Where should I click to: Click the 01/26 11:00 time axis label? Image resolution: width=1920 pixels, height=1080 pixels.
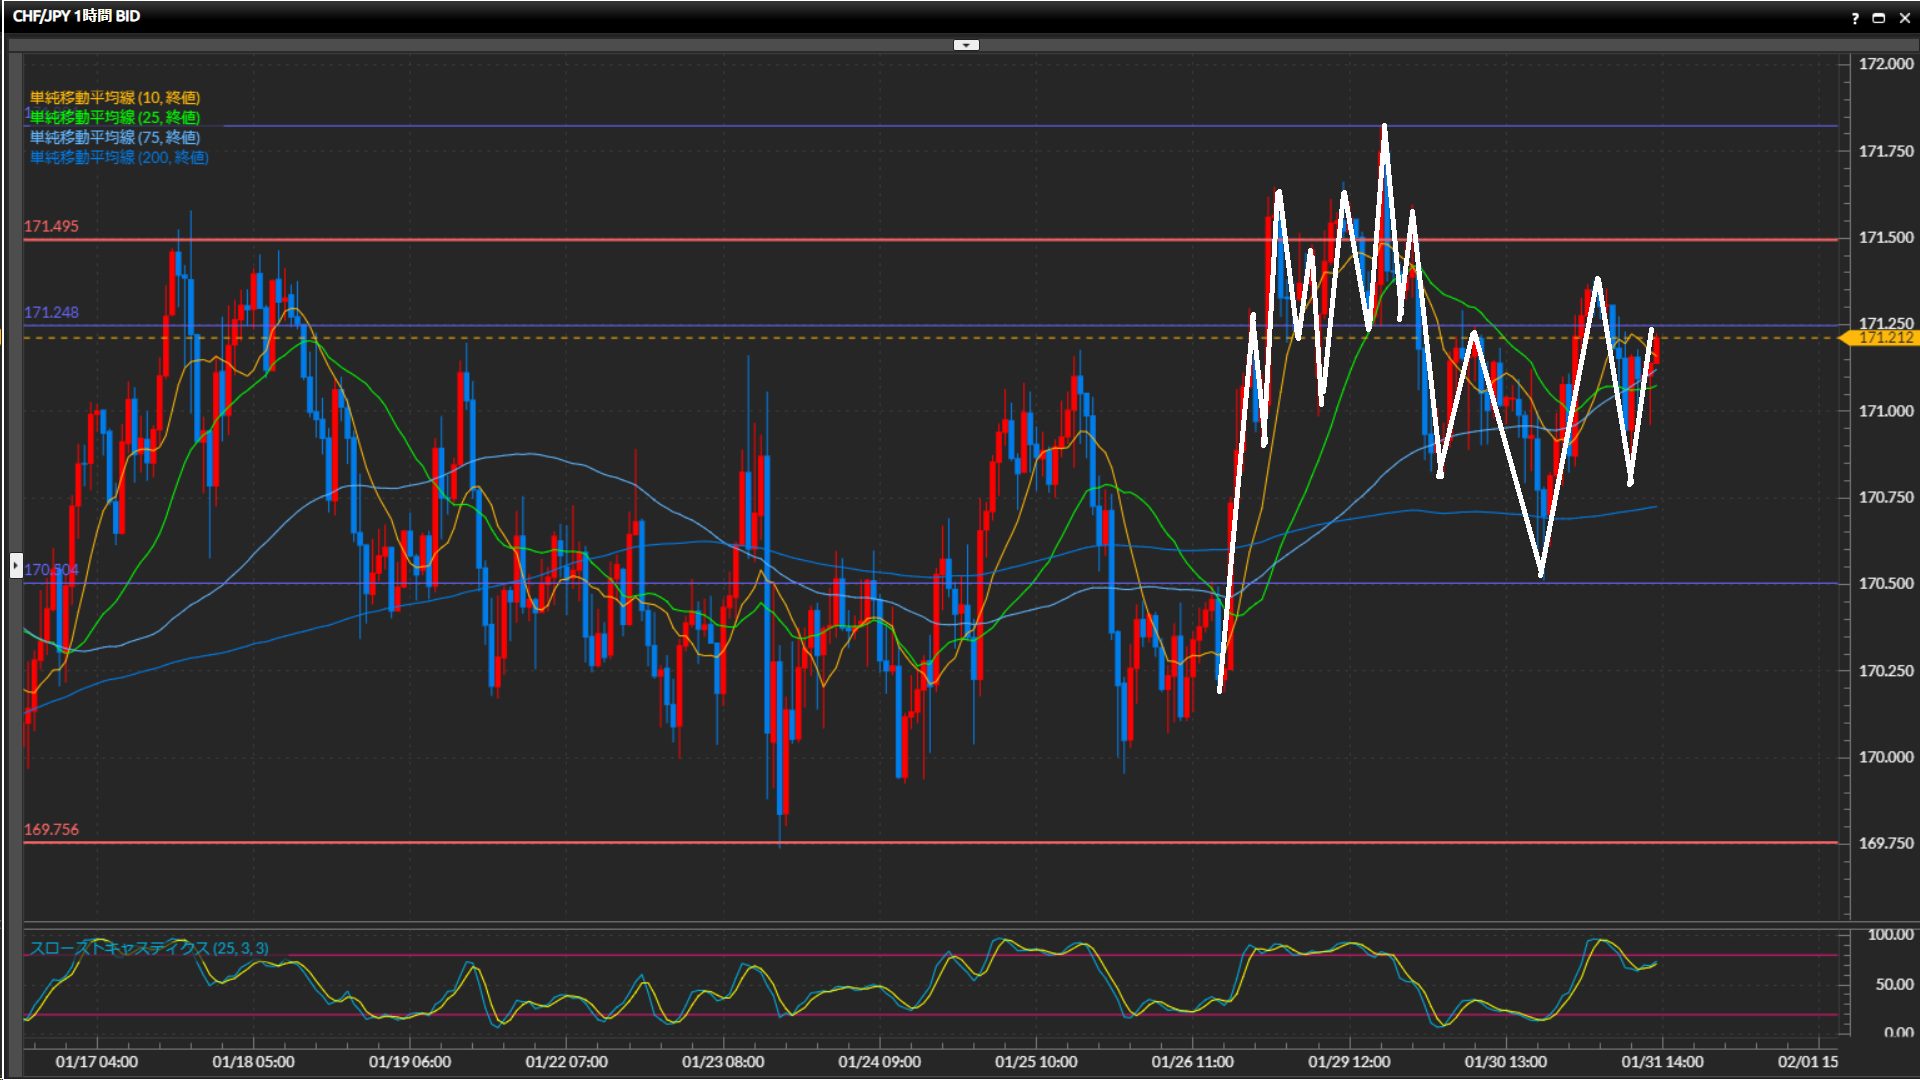[1192, 1062]
